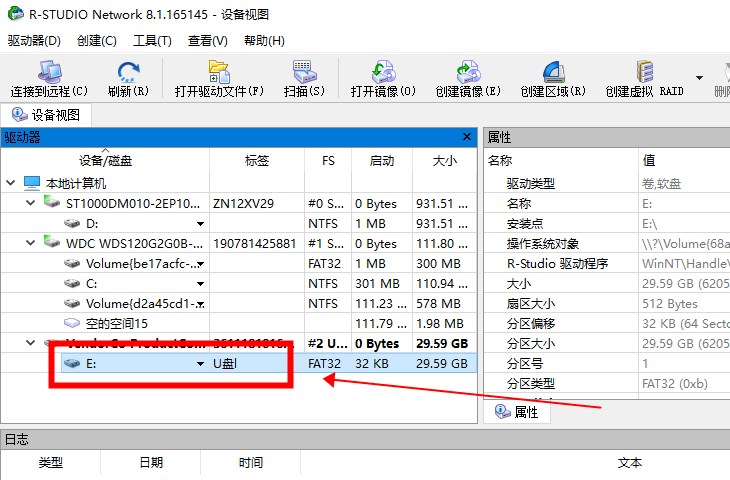
Task: Select the 分区偏移 property row
Action: point(607,324)
